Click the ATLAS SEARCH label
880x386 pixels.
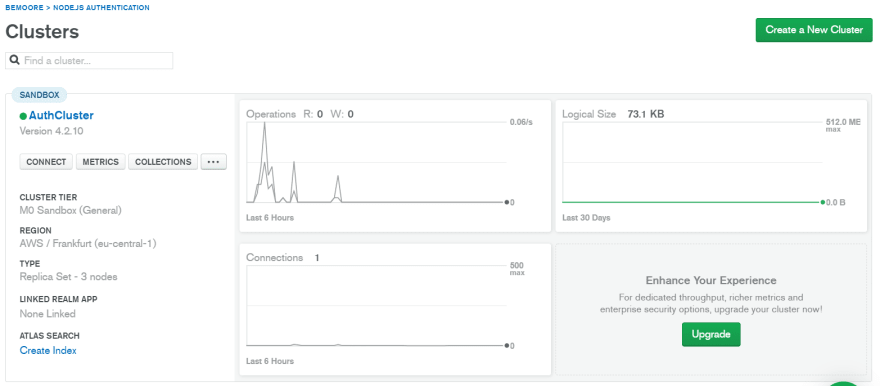(x=49, y=336)
